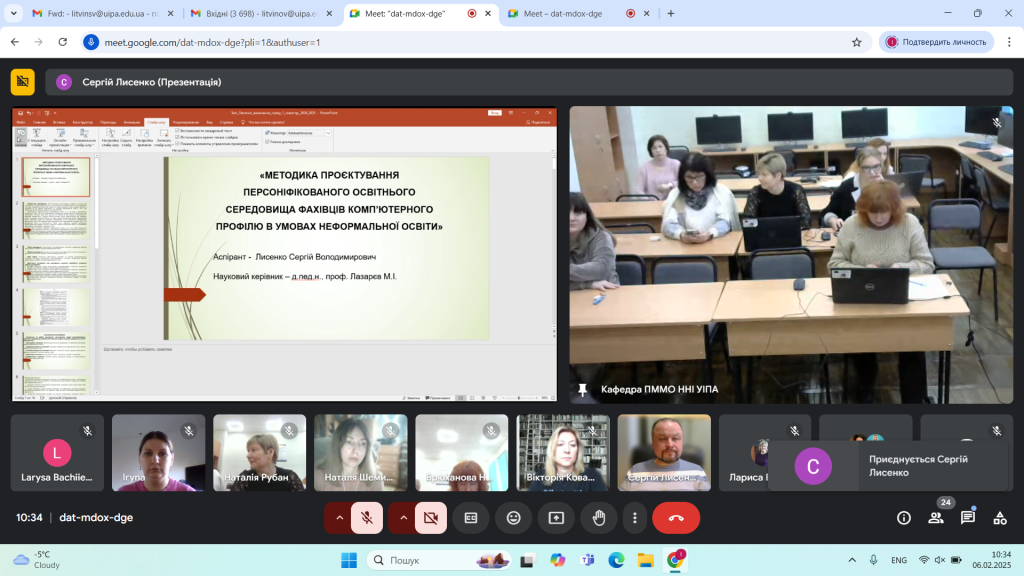
Task: Send an emoji reaction
Action: tap(514, 518)
